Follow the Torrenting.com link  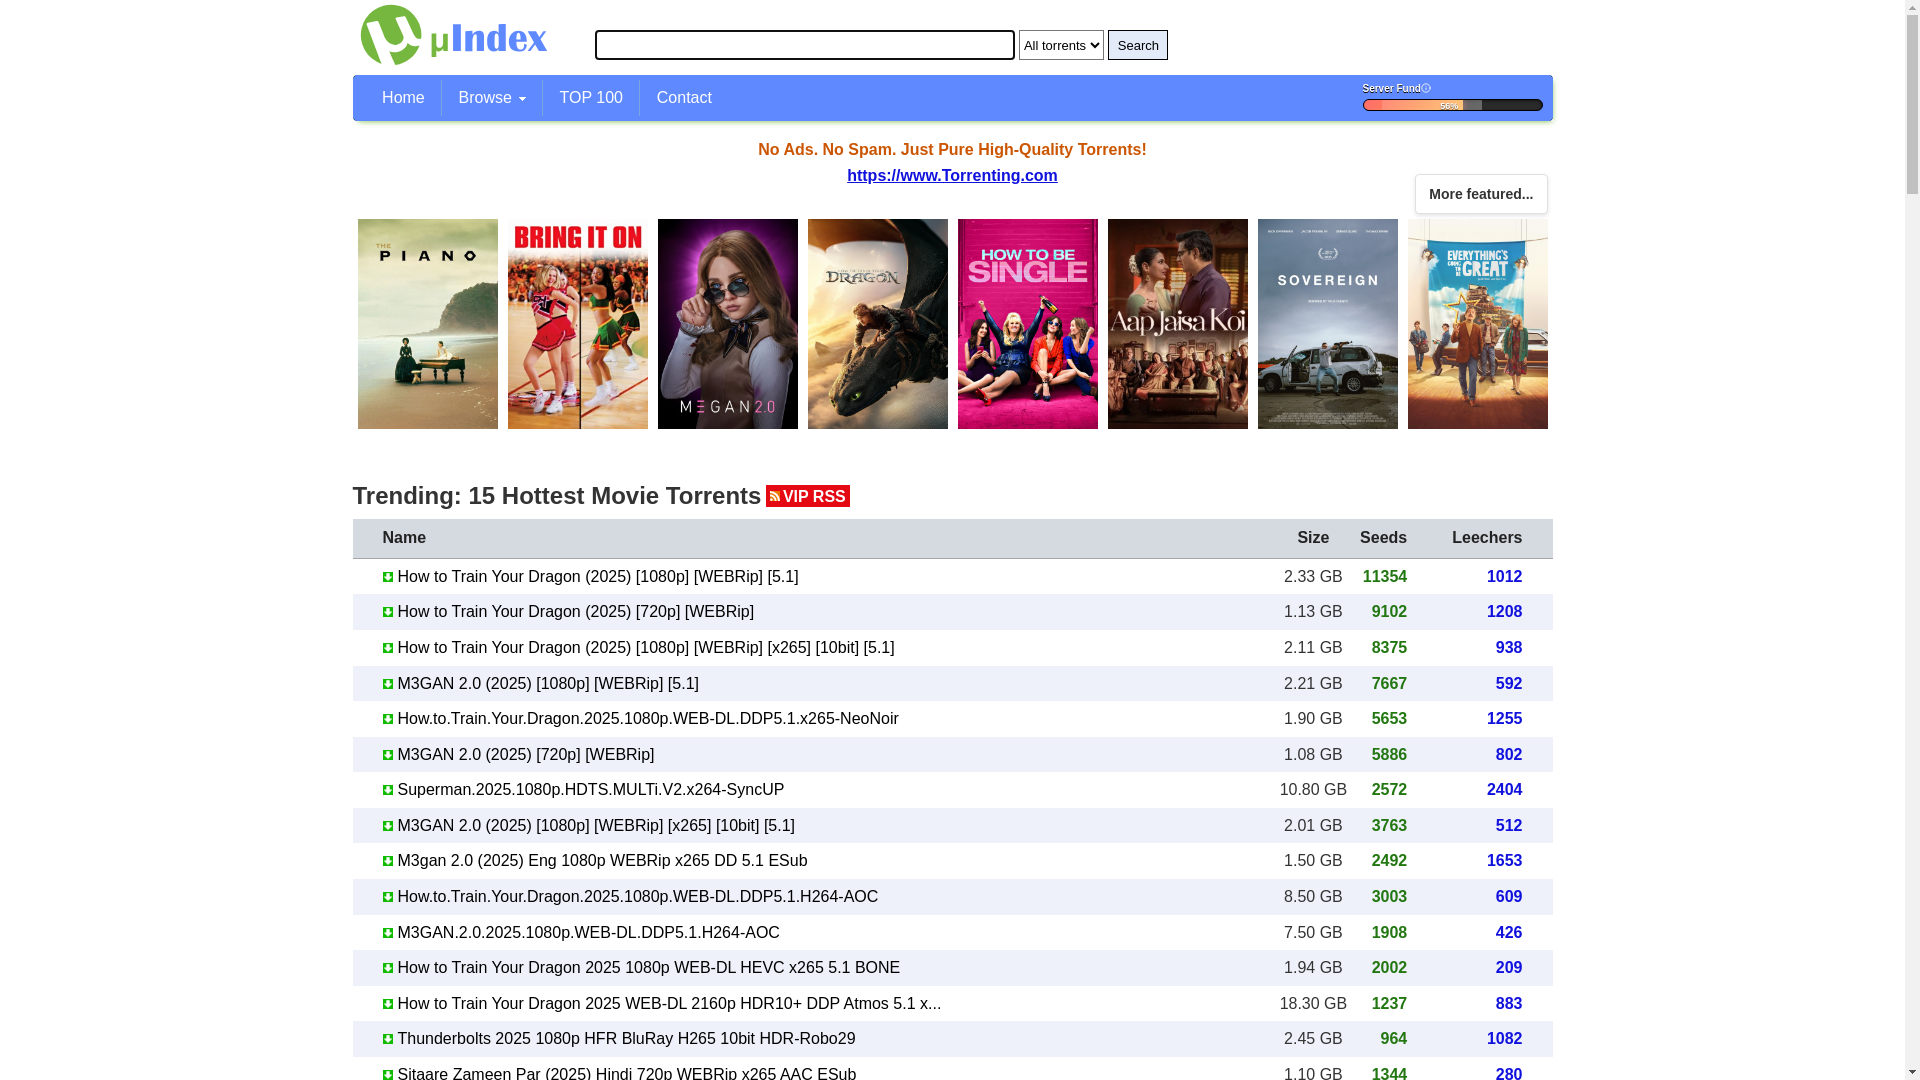pyautogui.click(x=952, y=176)
